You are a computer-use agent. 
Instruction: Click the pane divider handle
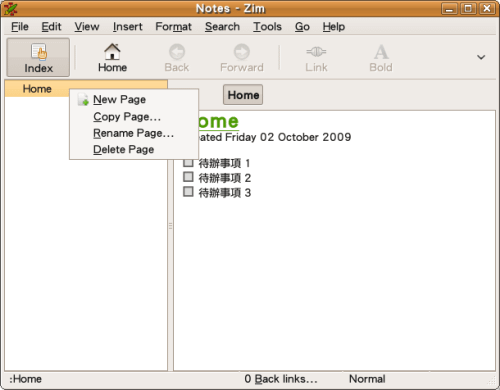170,226
